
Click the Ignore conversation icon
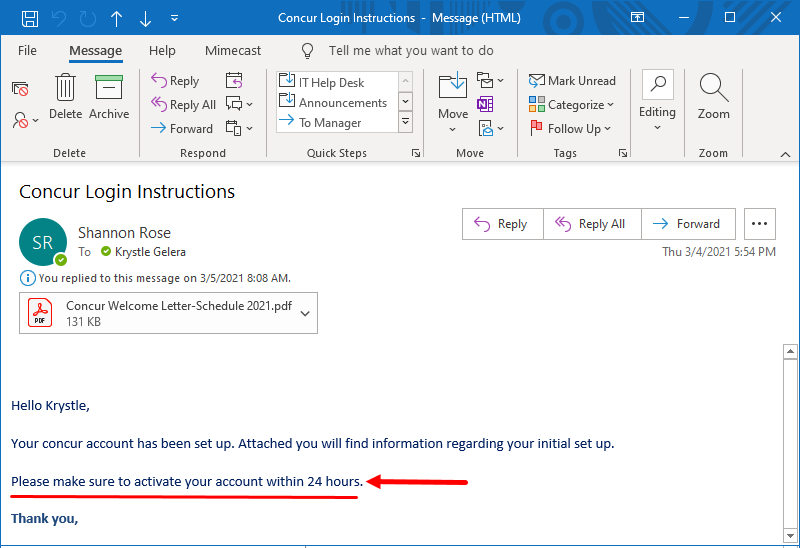click(x=20, y=89)
